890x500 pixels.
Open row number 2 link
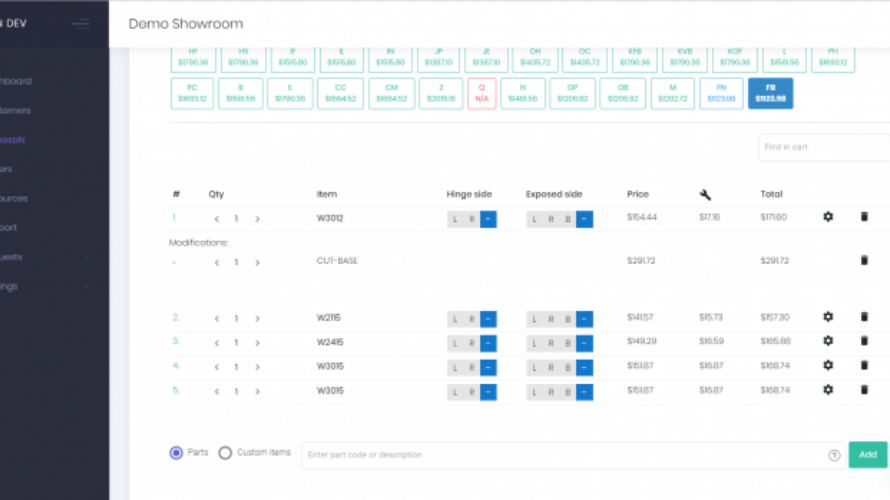(x=176, y=317)
